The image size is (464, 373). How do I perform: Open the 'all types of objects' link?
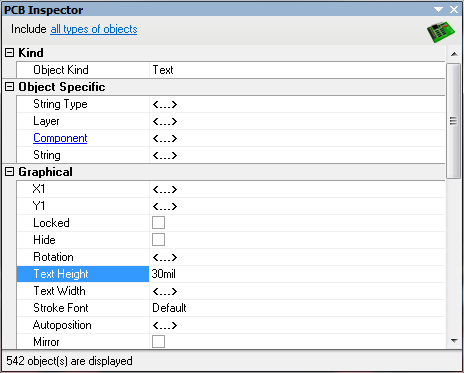[94, 29]
